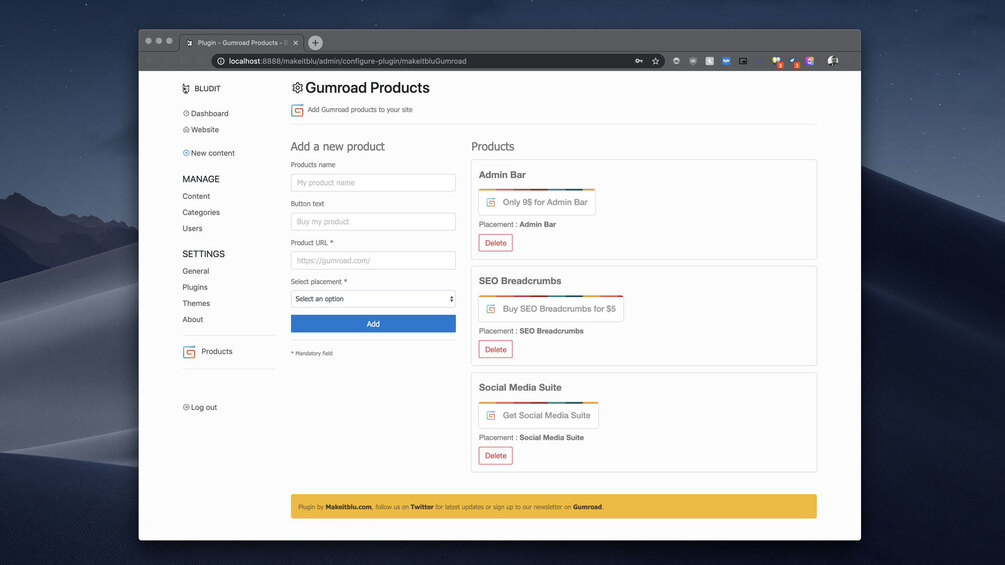This screenshot has height=565, width=1005.
Task: Click the blue extension icon in toolbar
Action: (726, 61)
